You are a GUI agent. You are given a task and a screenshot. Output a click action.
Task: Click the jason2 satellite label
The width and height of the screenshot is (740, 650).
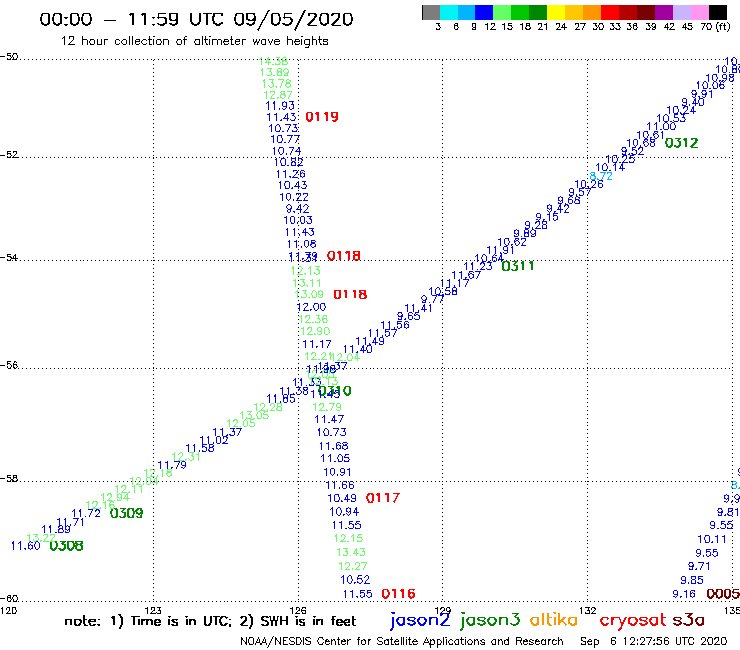pos(420,620)
